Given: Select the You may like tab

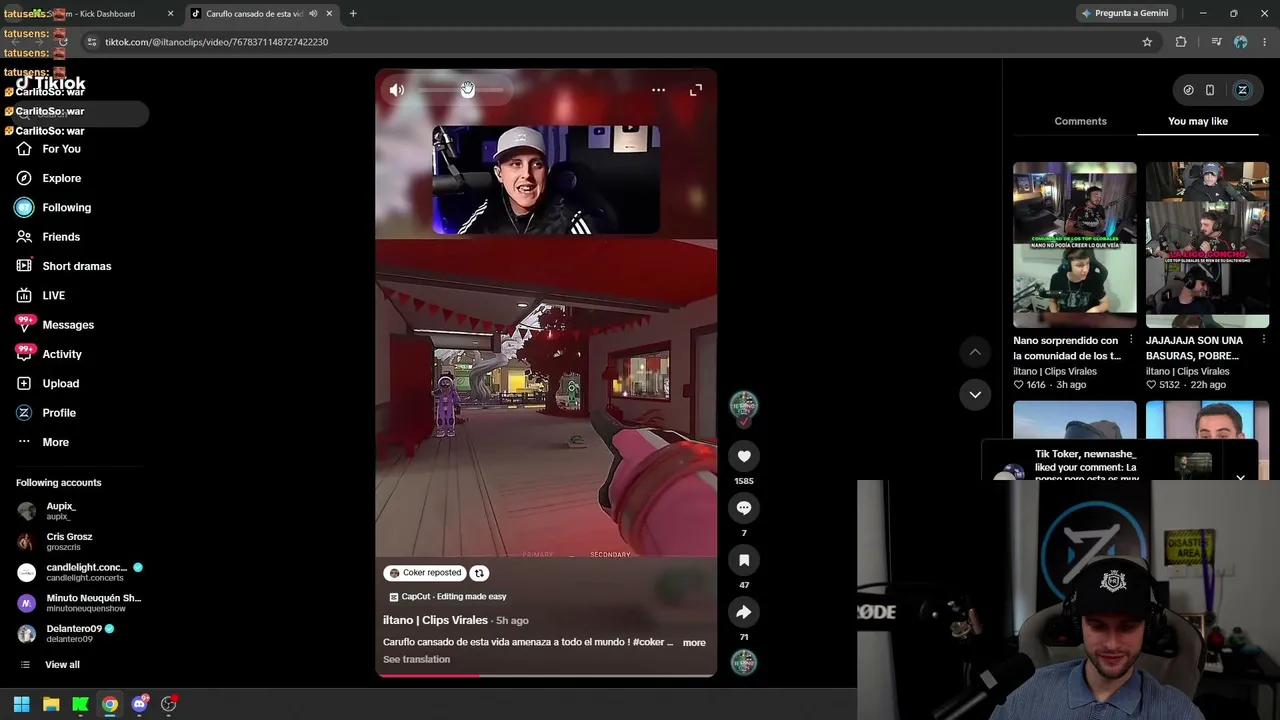Looking at the screenshot, I should [1198, 121].
